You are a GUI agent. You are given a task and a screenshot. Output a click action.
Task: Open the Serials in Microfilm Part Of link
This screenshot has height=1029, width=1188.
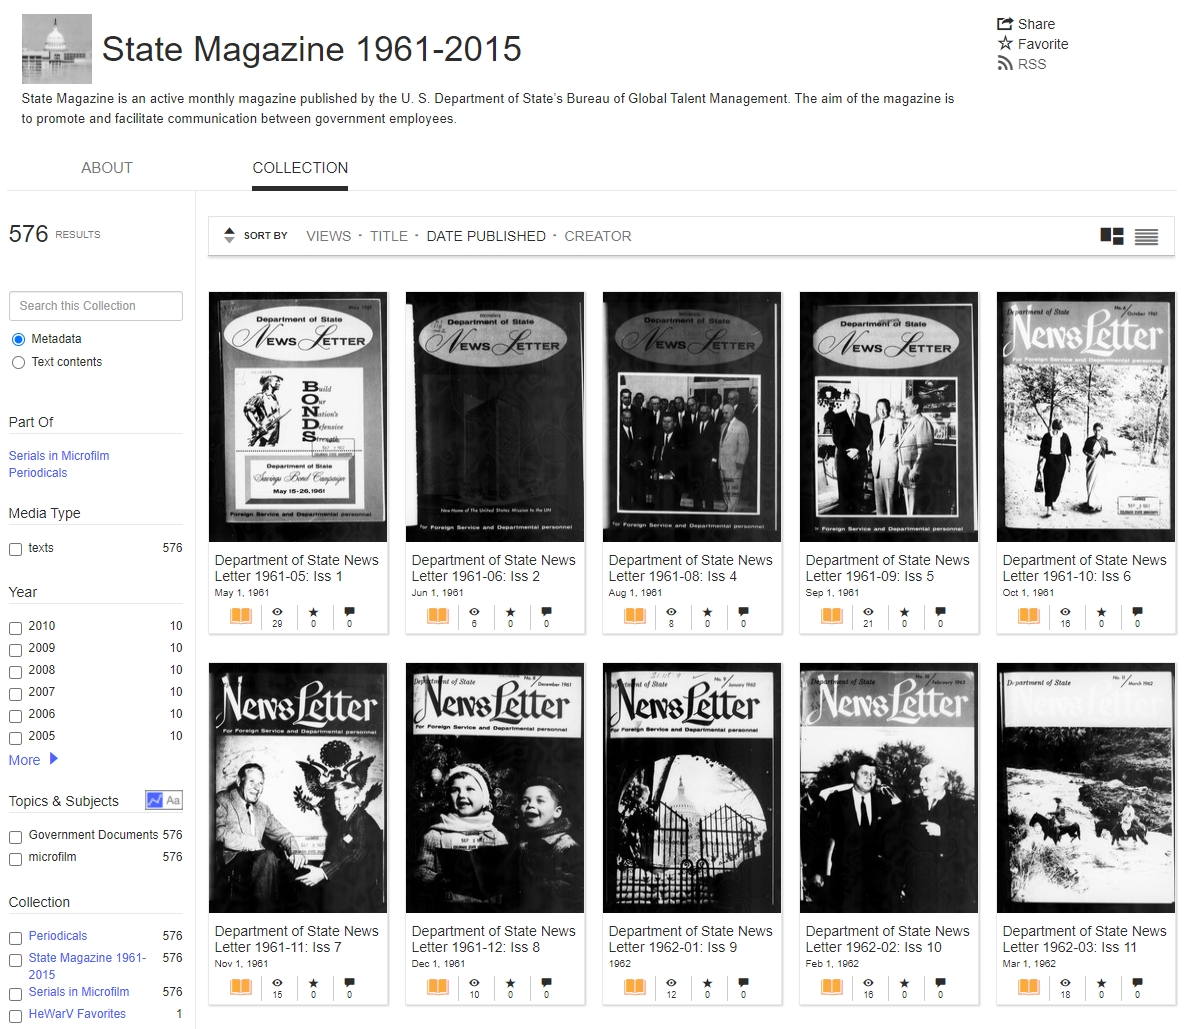[x=59, y=455]
